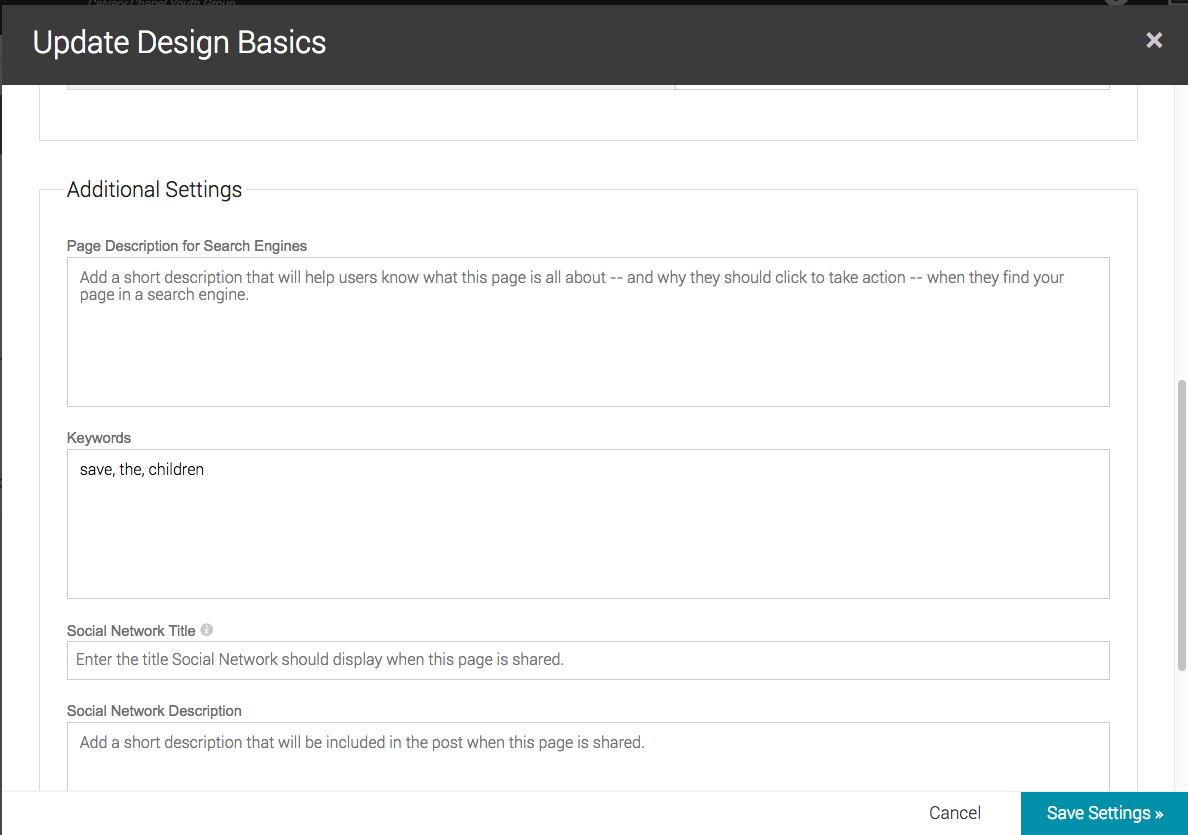Focus the Page Description for Search Engines field
1188x835 pixels.
(588, 330)
